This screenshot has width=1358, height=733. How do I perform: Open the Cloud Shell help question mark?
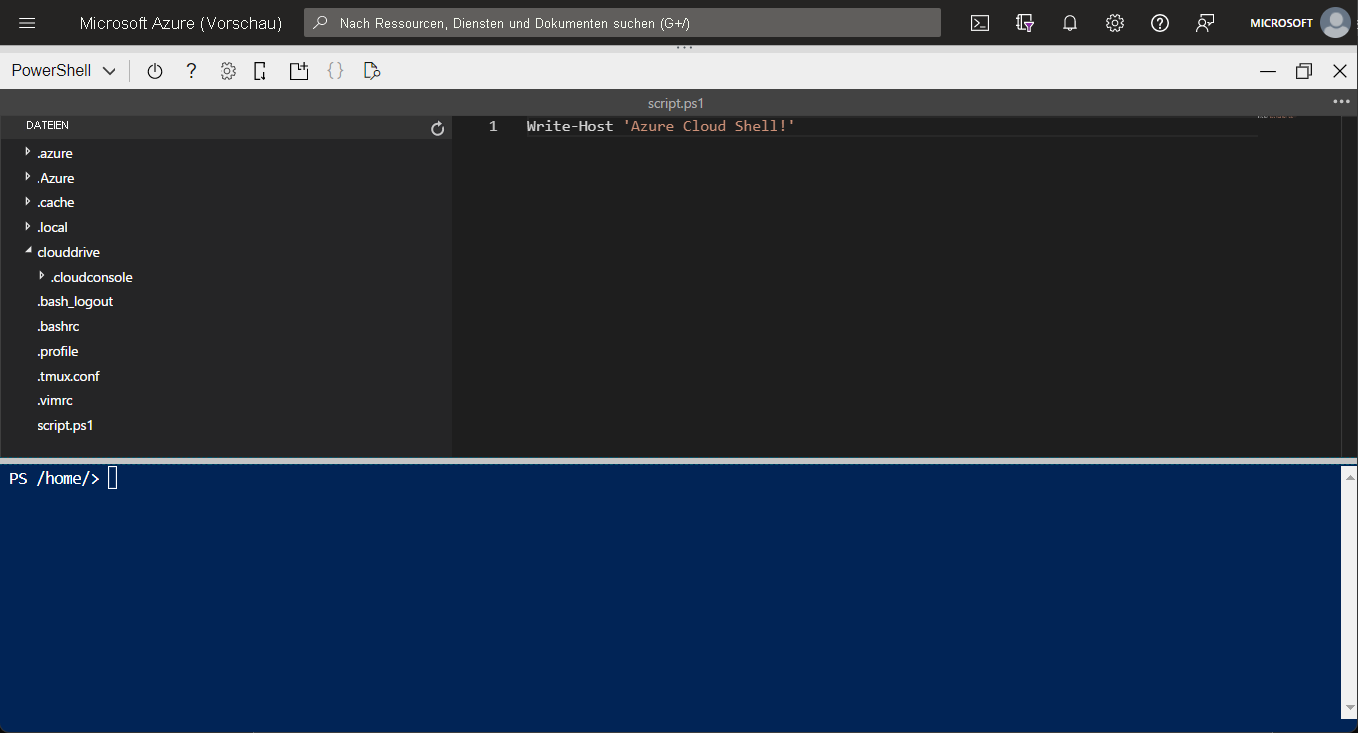(191, 71)
